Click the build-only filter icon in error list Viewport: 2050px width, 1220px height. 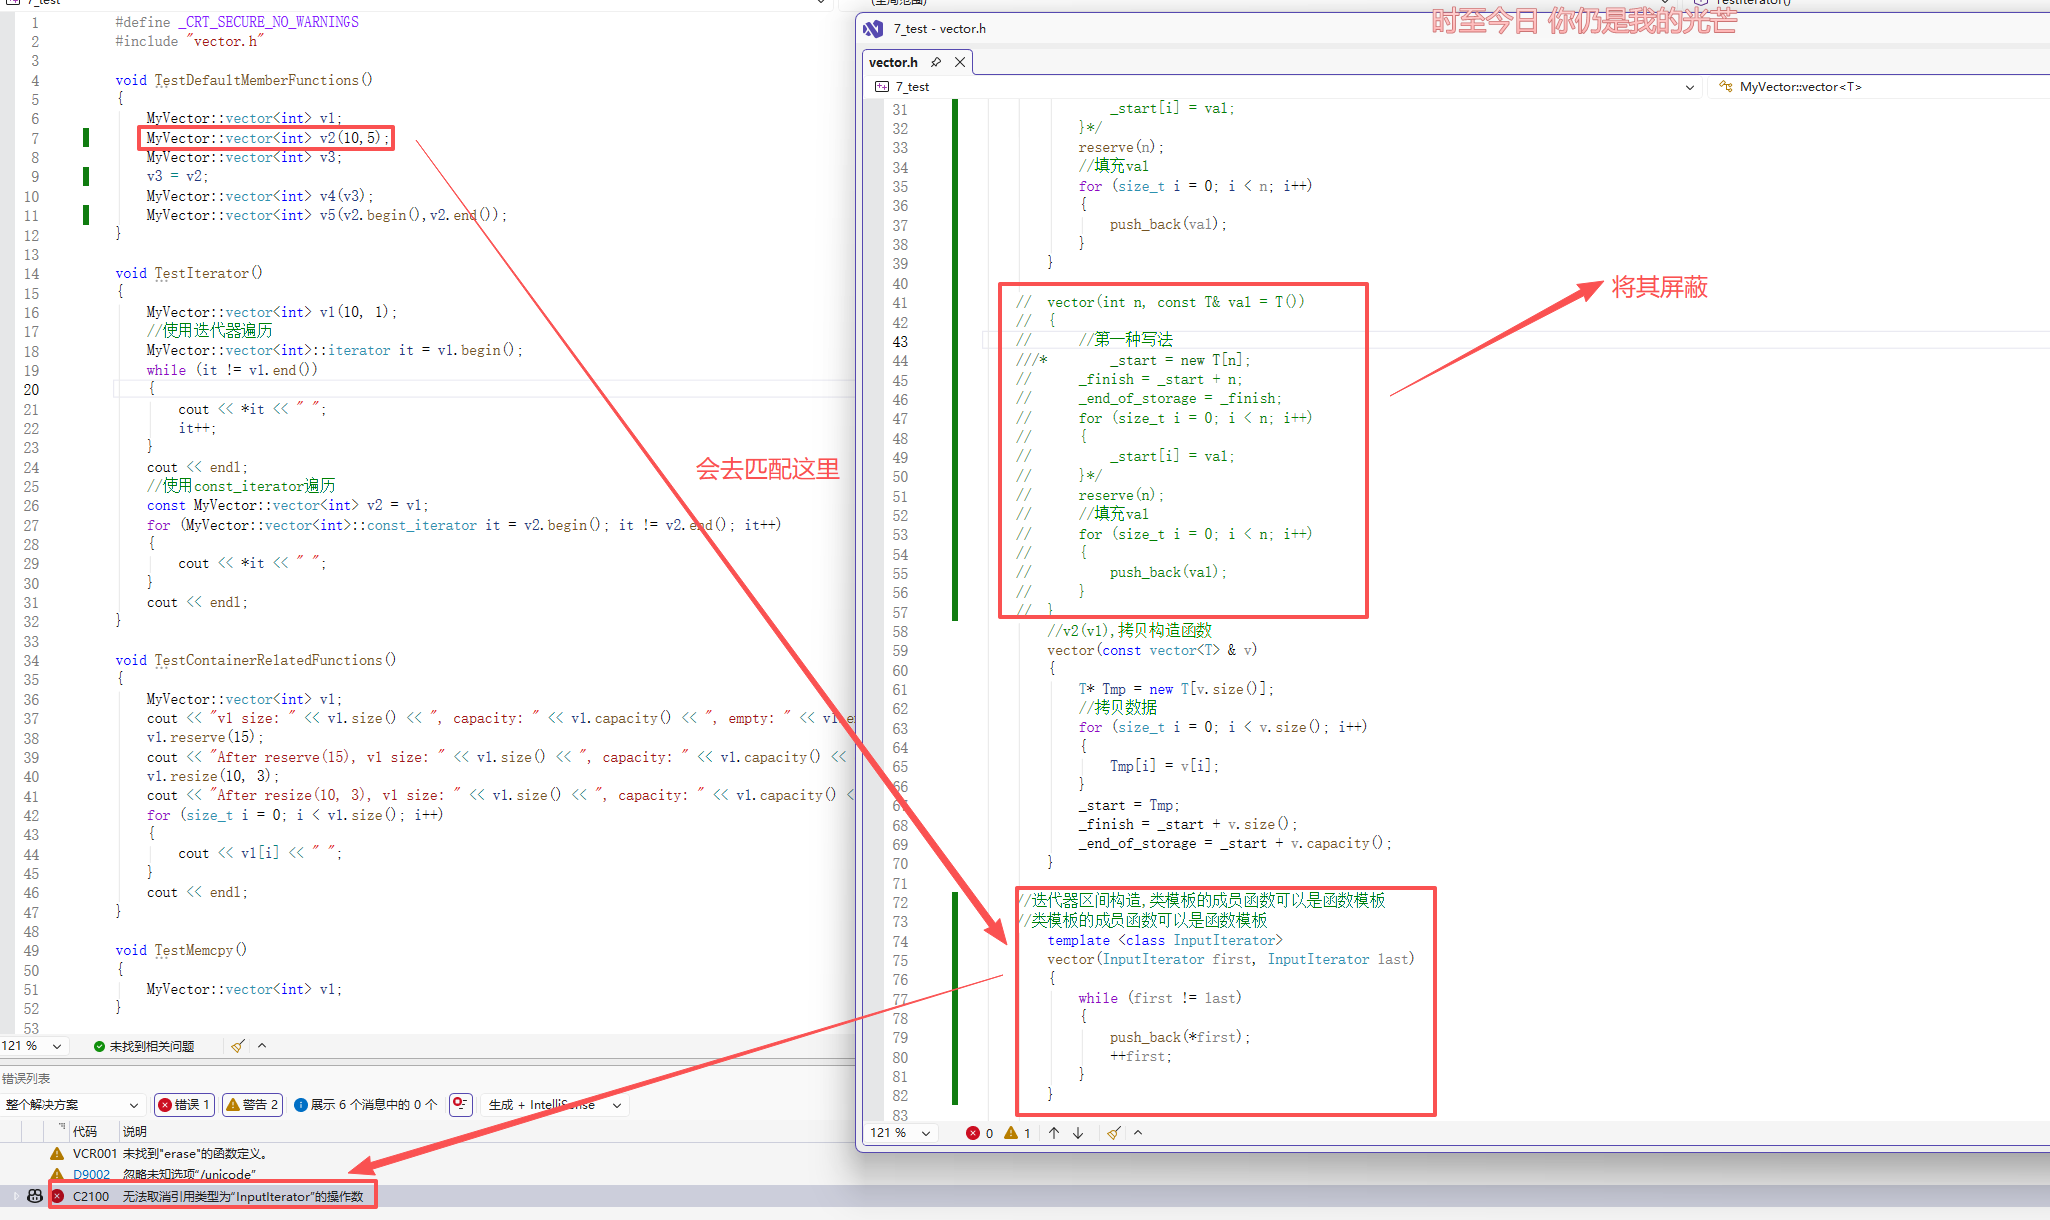[460, 1104]
